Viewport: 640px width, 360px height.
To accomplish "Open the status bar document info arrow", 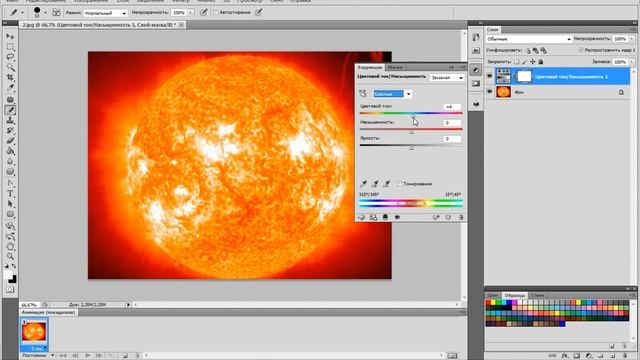I will [128, 304].
